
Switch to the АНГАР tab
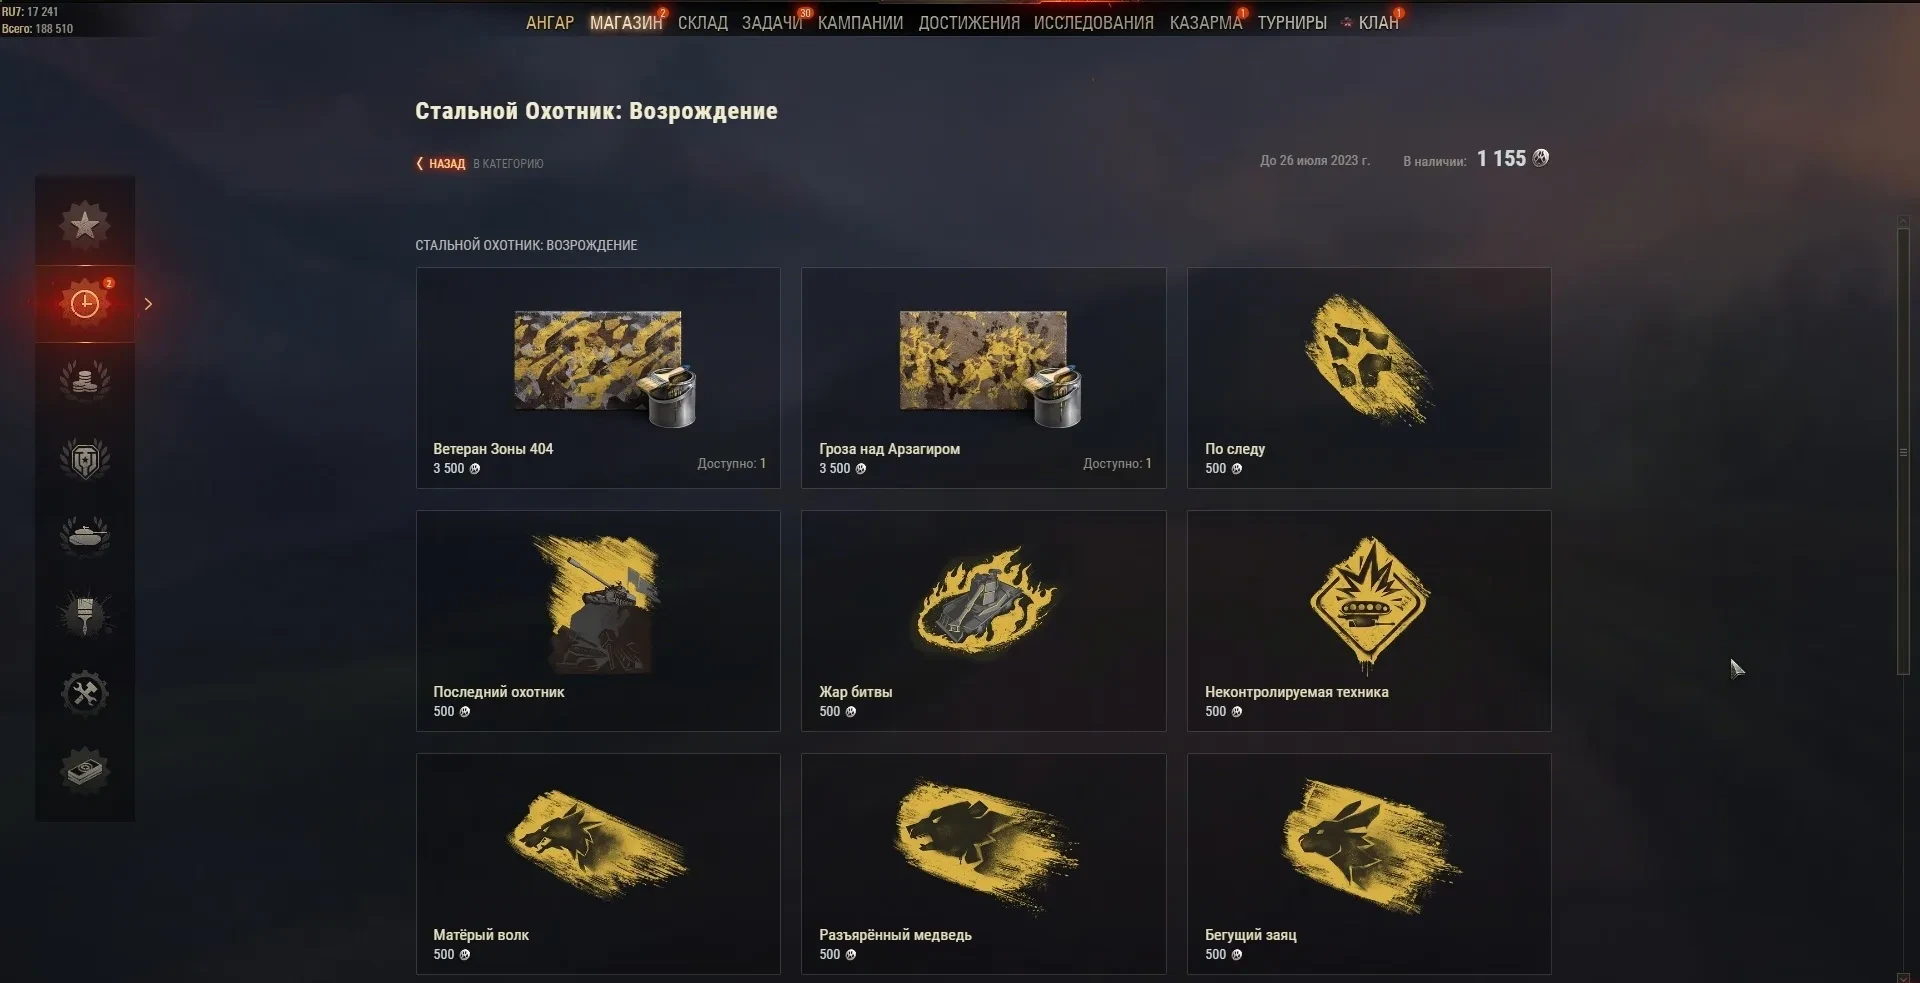click(550, 22)
